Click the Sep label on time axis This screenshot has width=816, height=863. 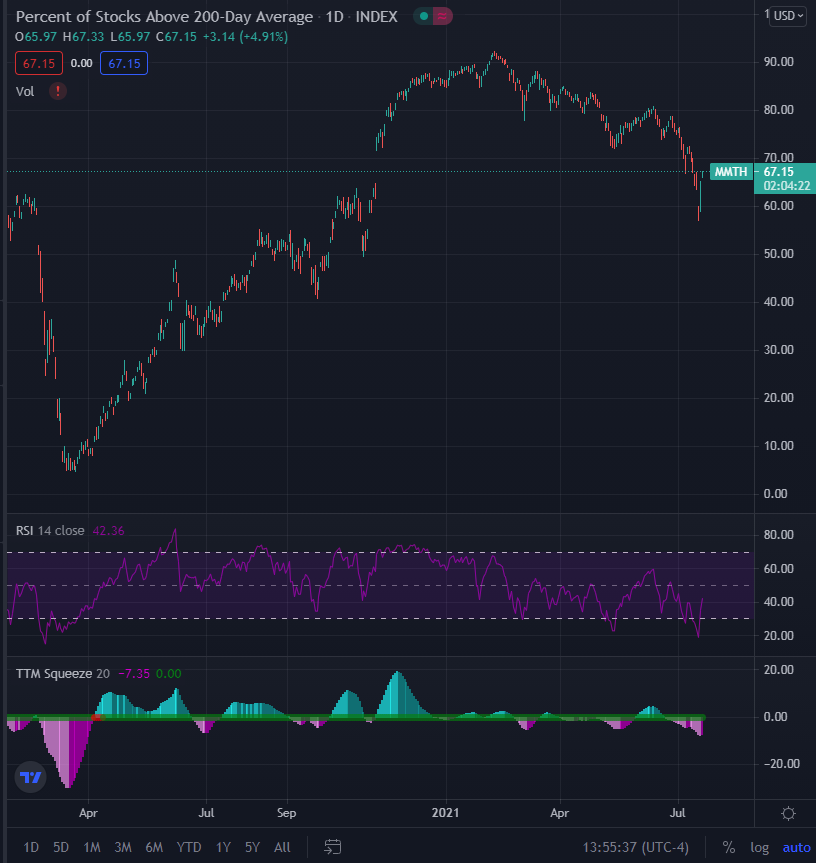pyautogui.click(x=286, y=813)
